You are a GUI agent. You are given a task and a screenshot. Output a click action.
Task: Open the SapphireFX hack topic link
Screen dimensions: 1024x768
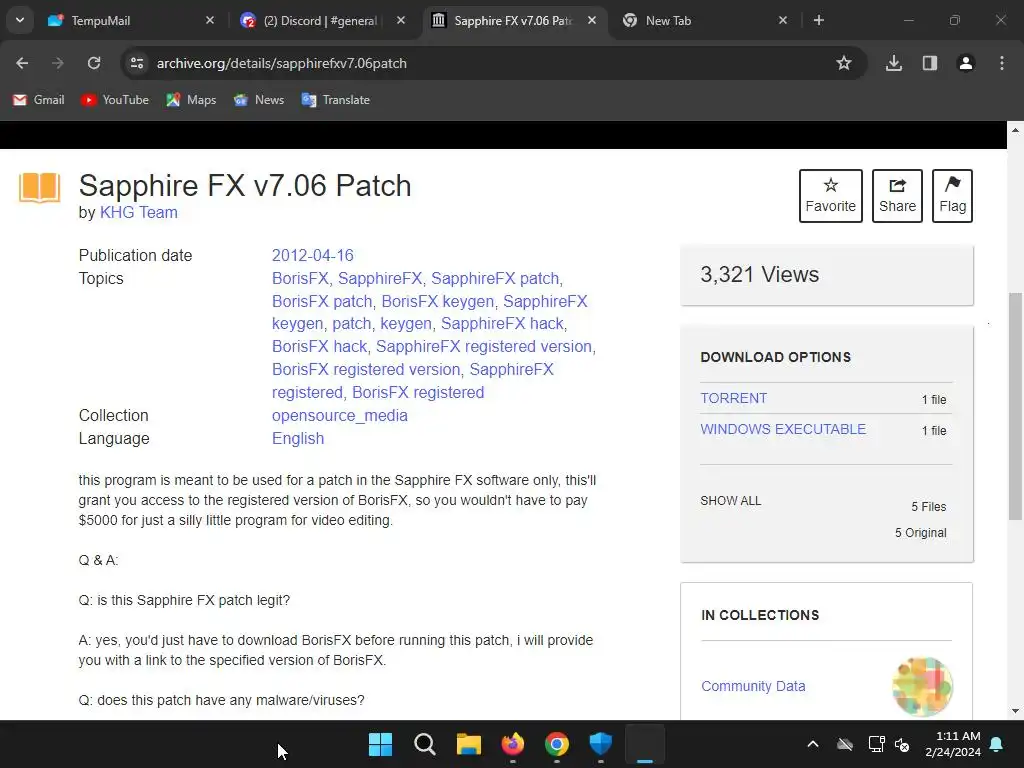coord(502,323)
